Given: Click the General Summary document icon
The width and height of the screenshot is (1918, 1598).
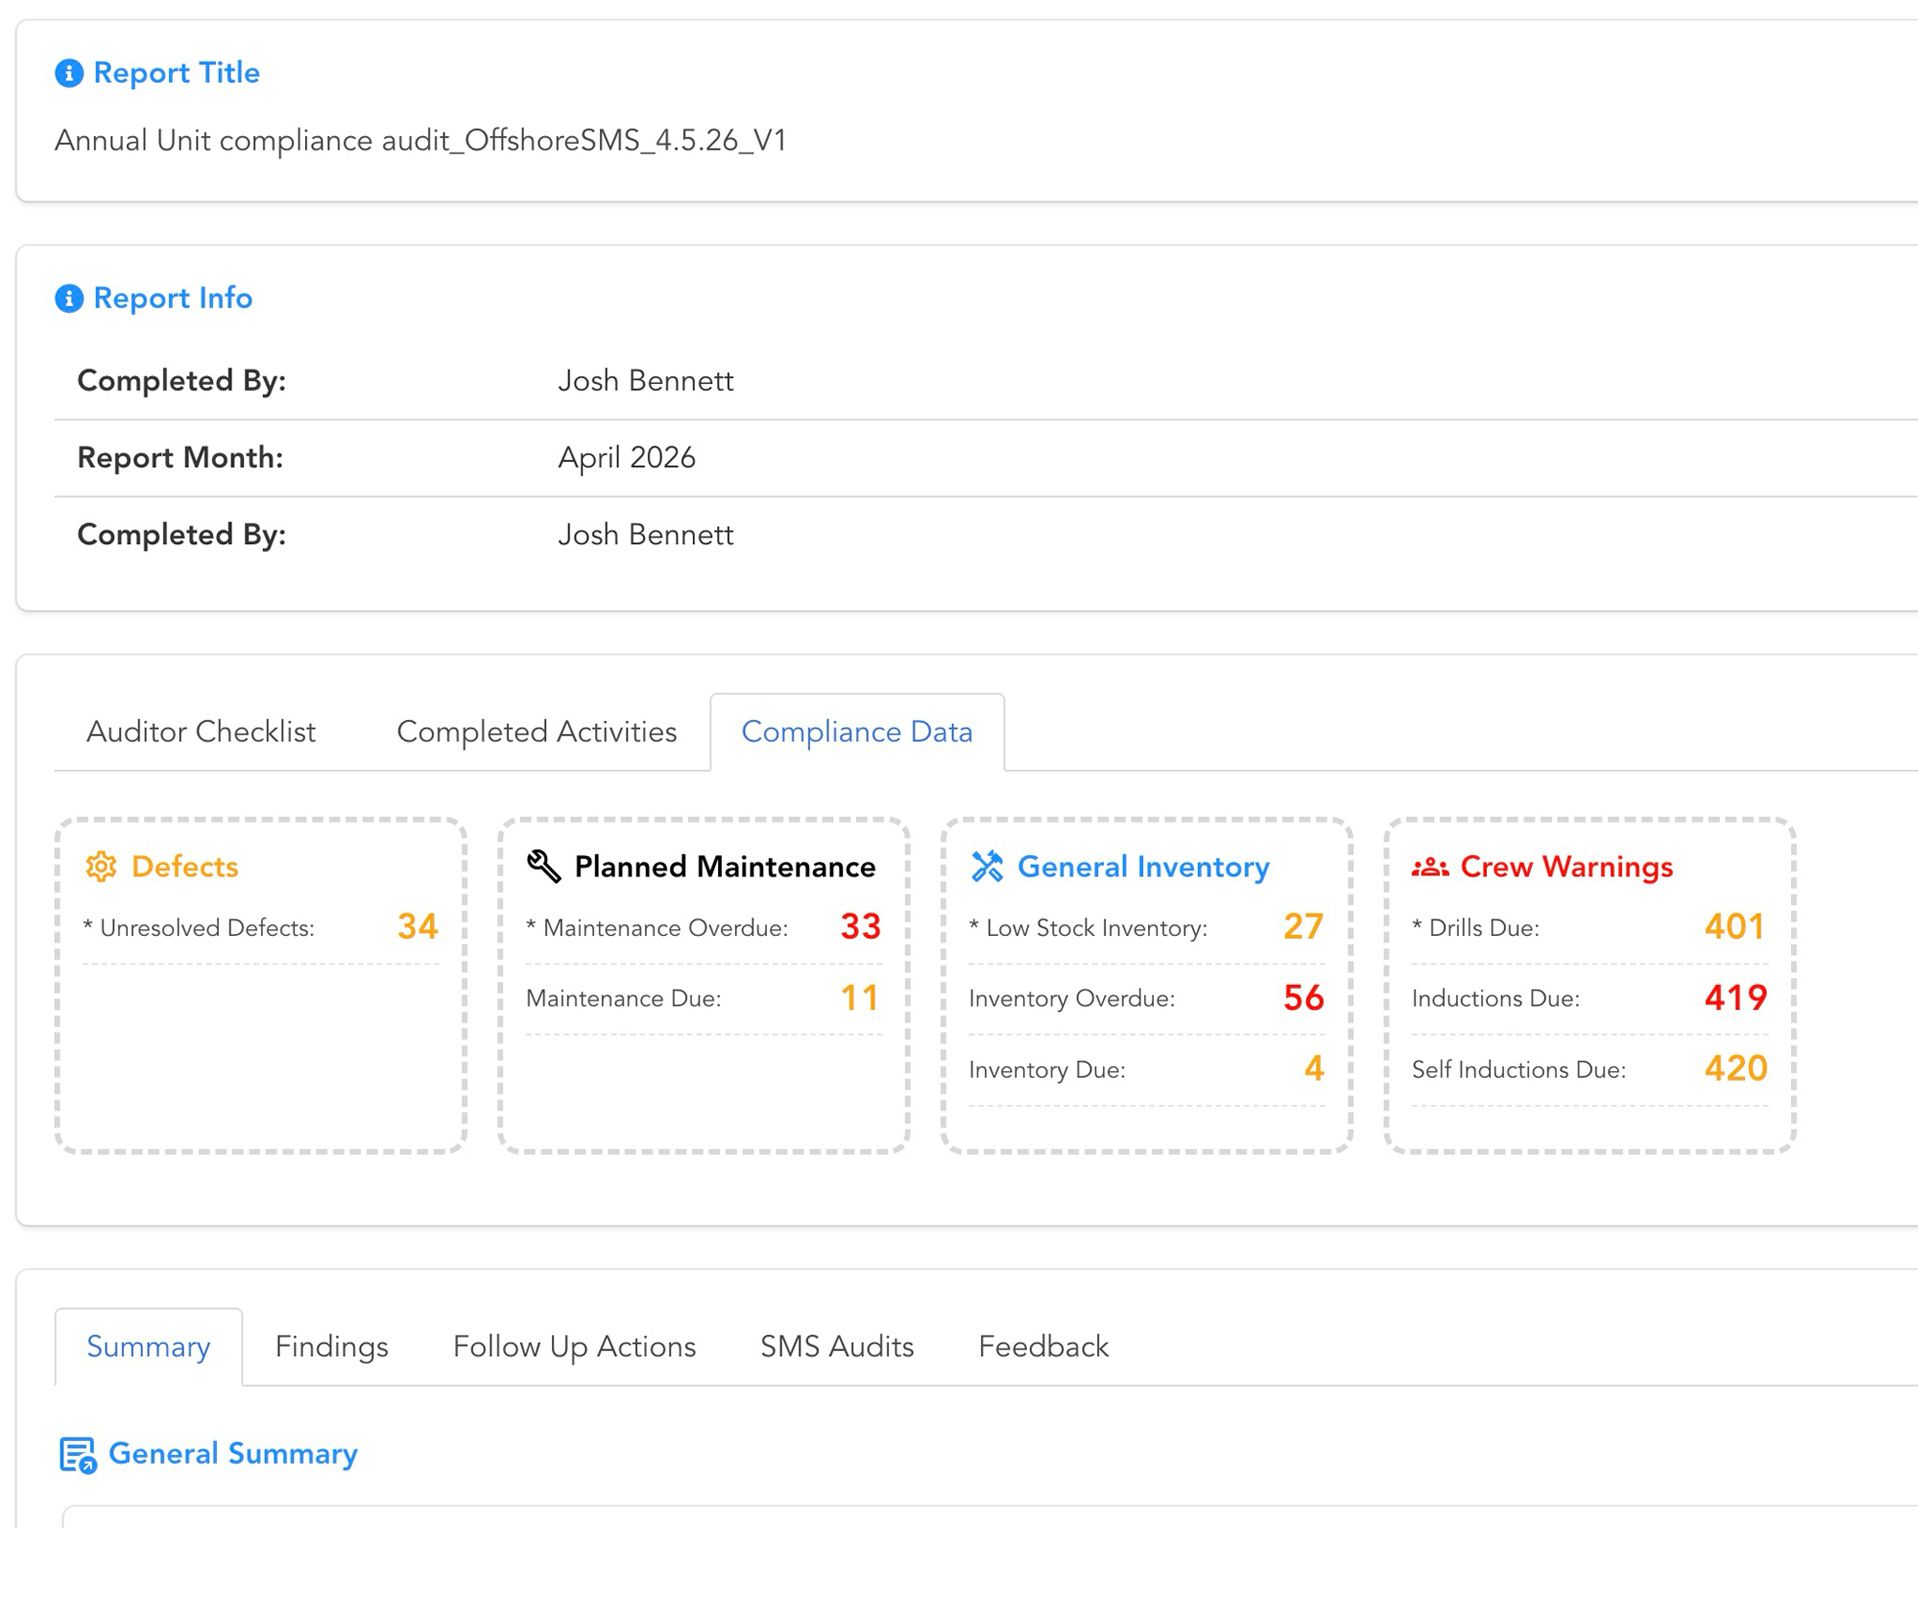Looking at the screenshot, I should point(78,1455).
